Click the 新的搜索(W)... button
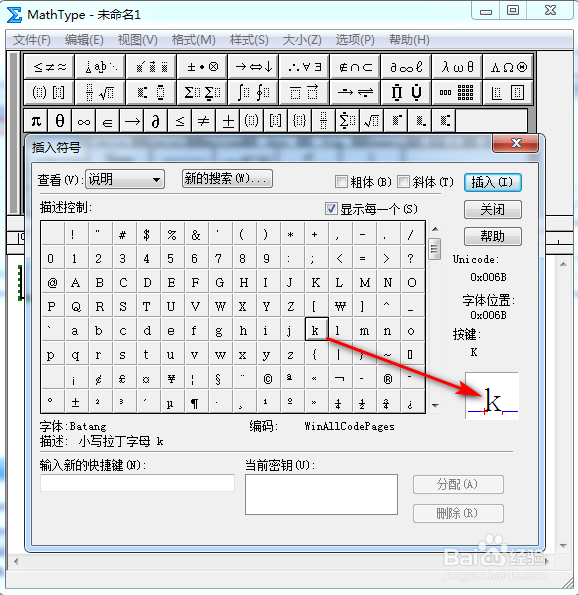The height and width of the screenshot is (595, 578). pos(227,179)
